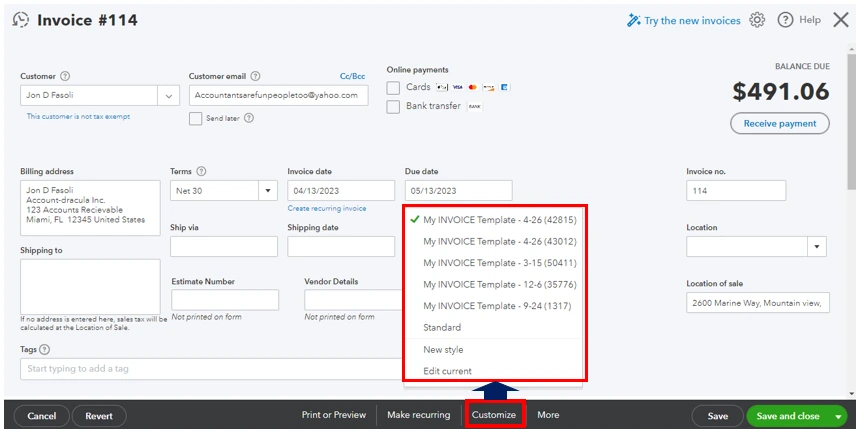
Task: Choose Edit current in Customize menu
Action: (x=447, y=371)
